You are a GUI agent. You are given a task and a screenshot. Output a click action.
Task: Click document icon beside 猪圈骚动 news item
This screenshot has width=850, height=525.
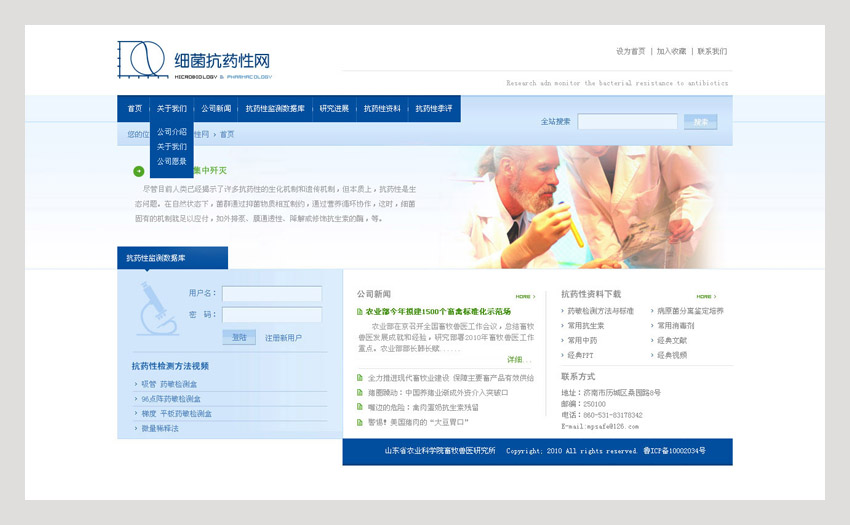point(360,393)
